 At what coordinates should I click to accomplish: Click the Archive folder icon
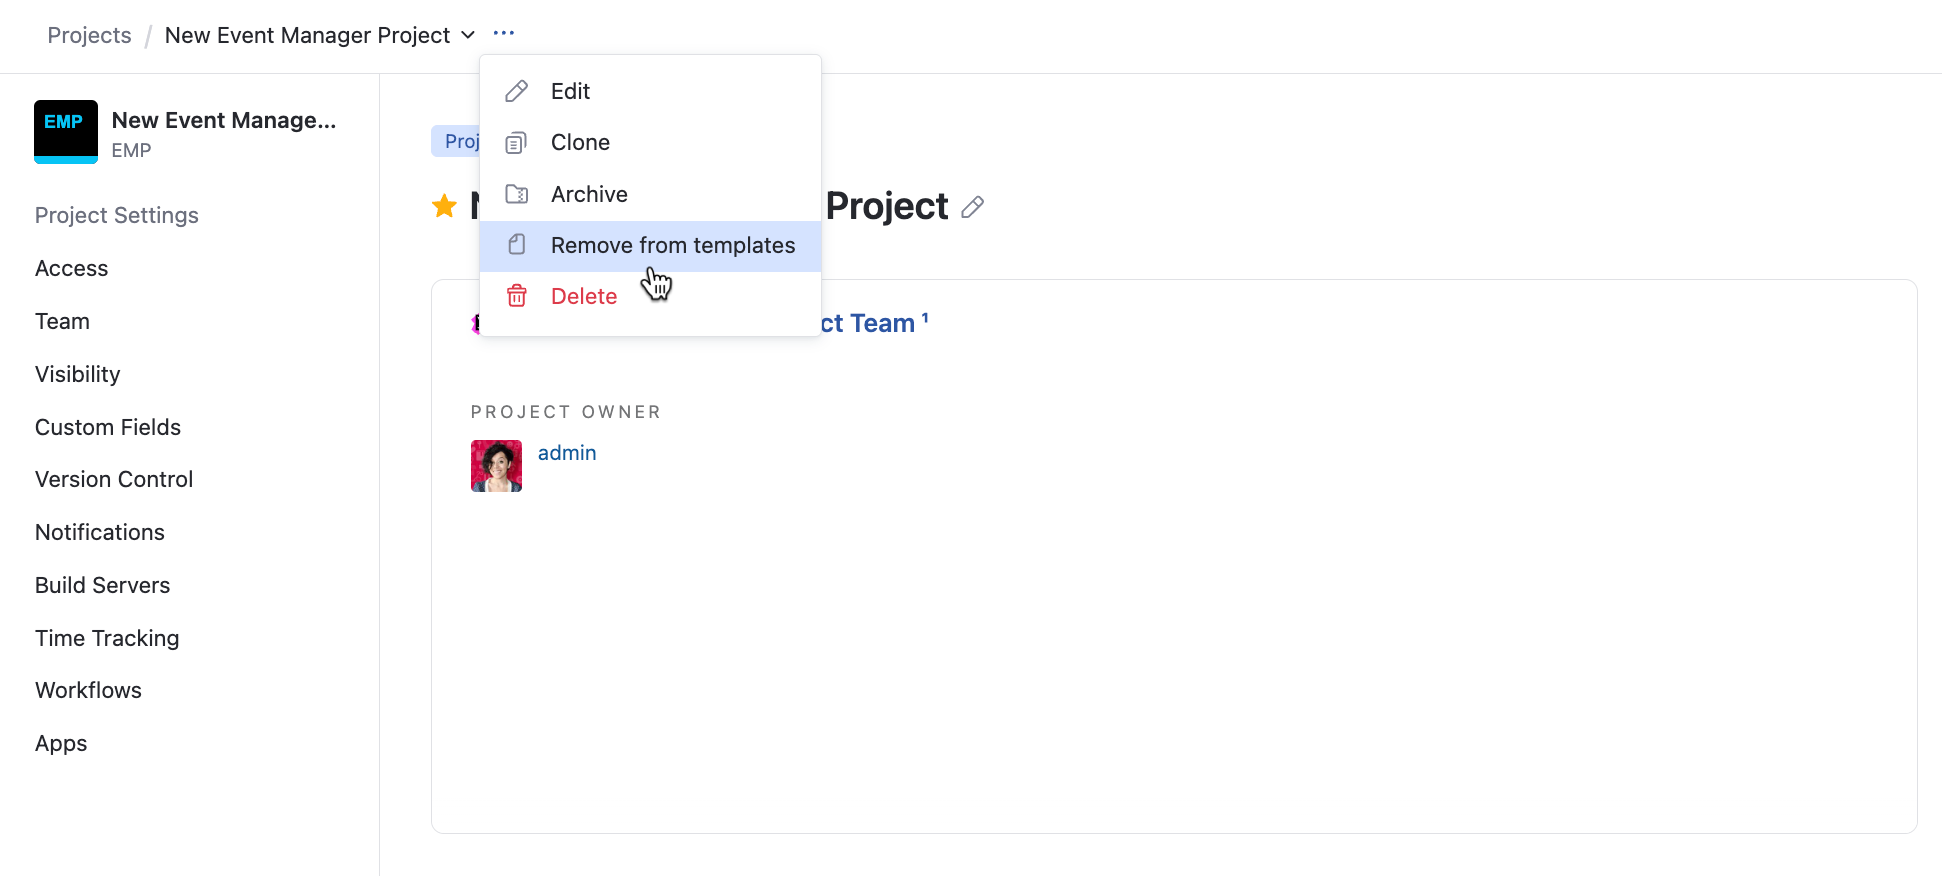coord(516,194)
